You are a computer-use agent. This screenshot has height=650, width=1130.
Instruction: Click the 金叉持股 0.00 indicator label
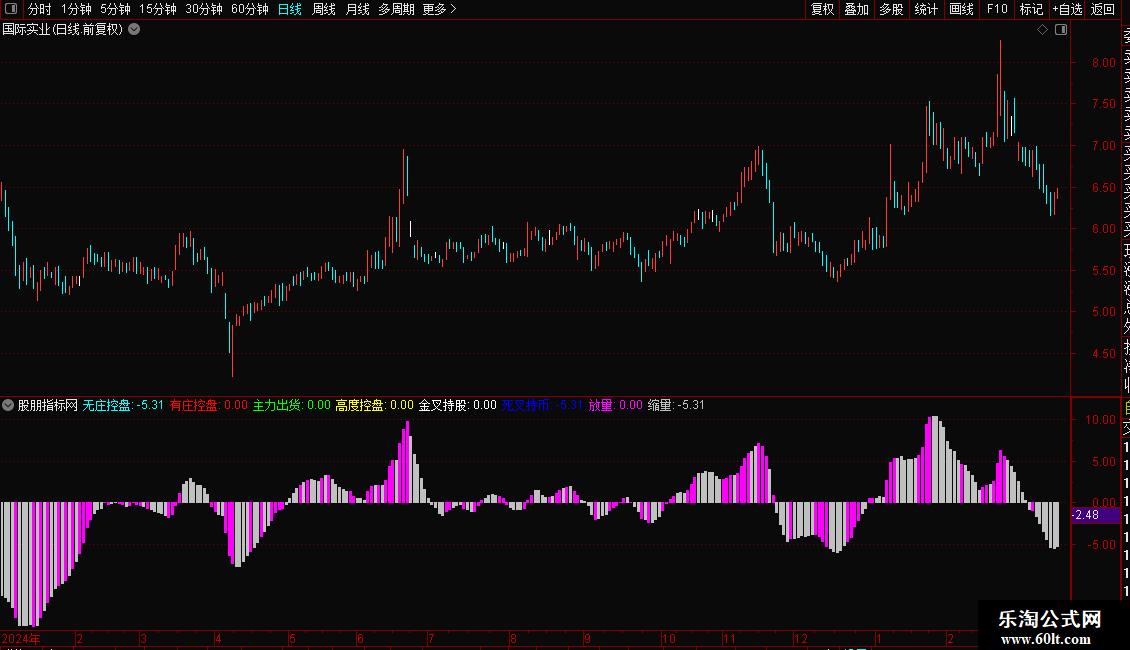click(x=458, y=405)
